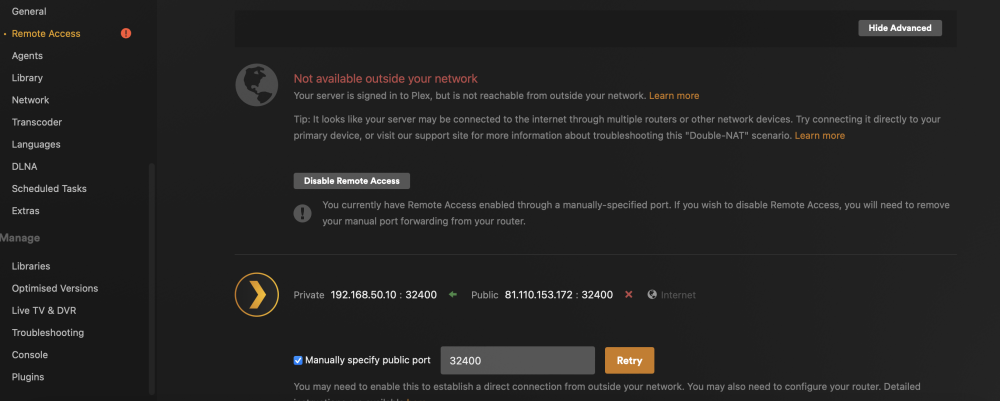Click the globe status icon
1000x401 pixels.
click(256, 85)
